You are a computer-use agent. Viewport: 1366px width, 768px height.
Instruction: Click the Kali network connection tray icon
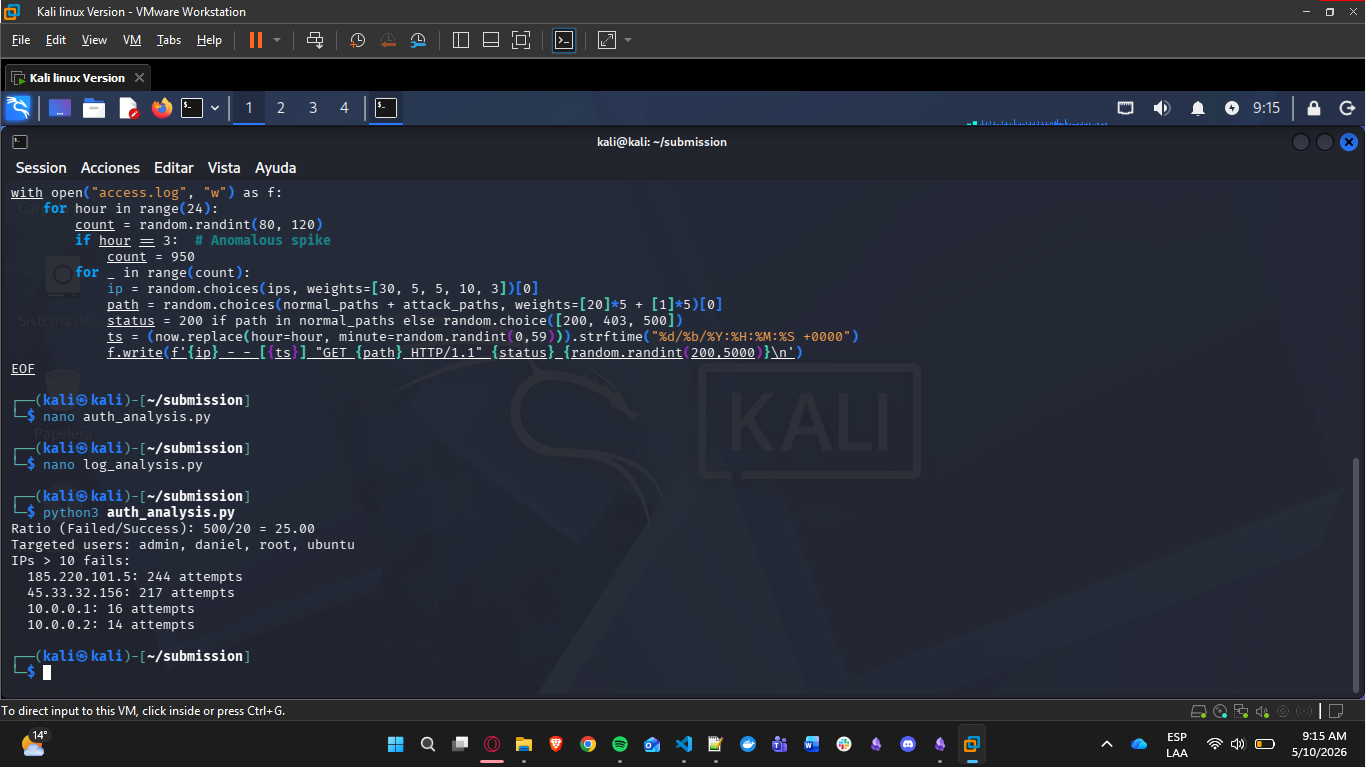click(x=1126, y=108)
